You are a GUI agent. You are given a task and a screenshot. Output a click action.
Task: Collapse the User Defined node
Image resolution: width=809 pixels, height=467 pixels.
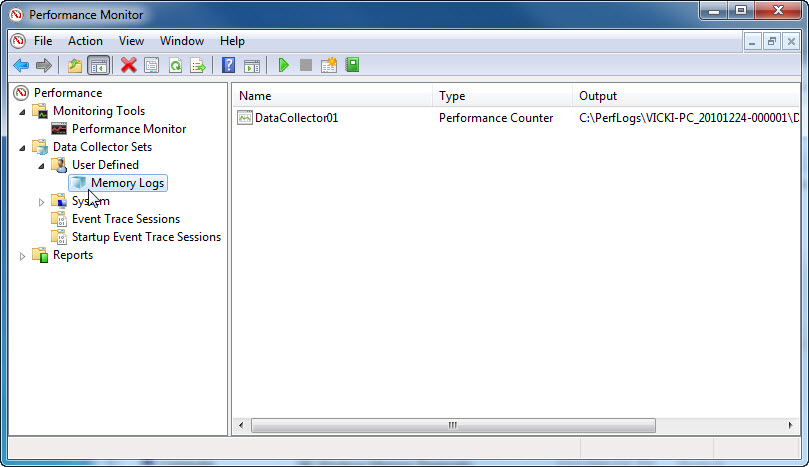coord(41,166)
